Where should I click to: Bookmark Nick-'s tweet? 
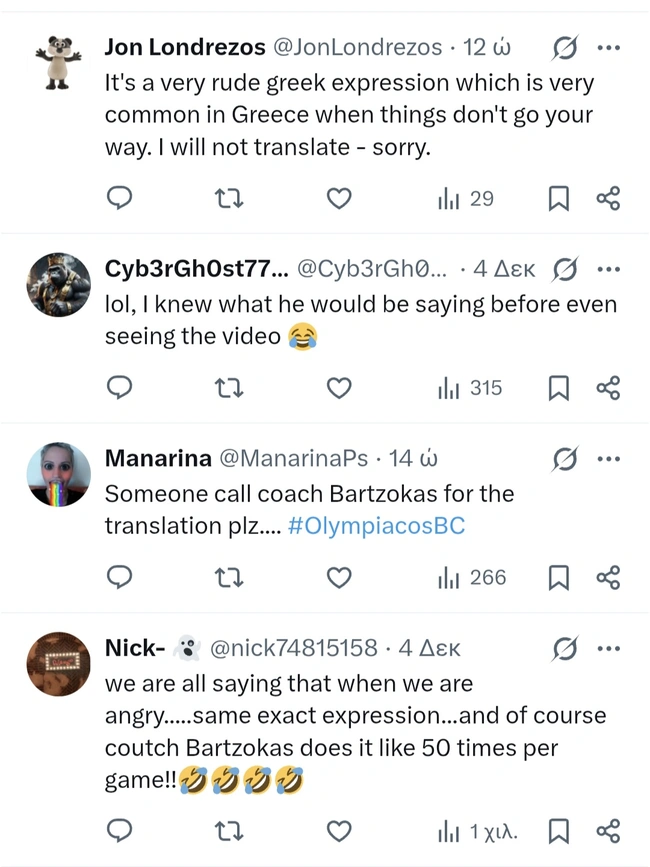point(559,831)
